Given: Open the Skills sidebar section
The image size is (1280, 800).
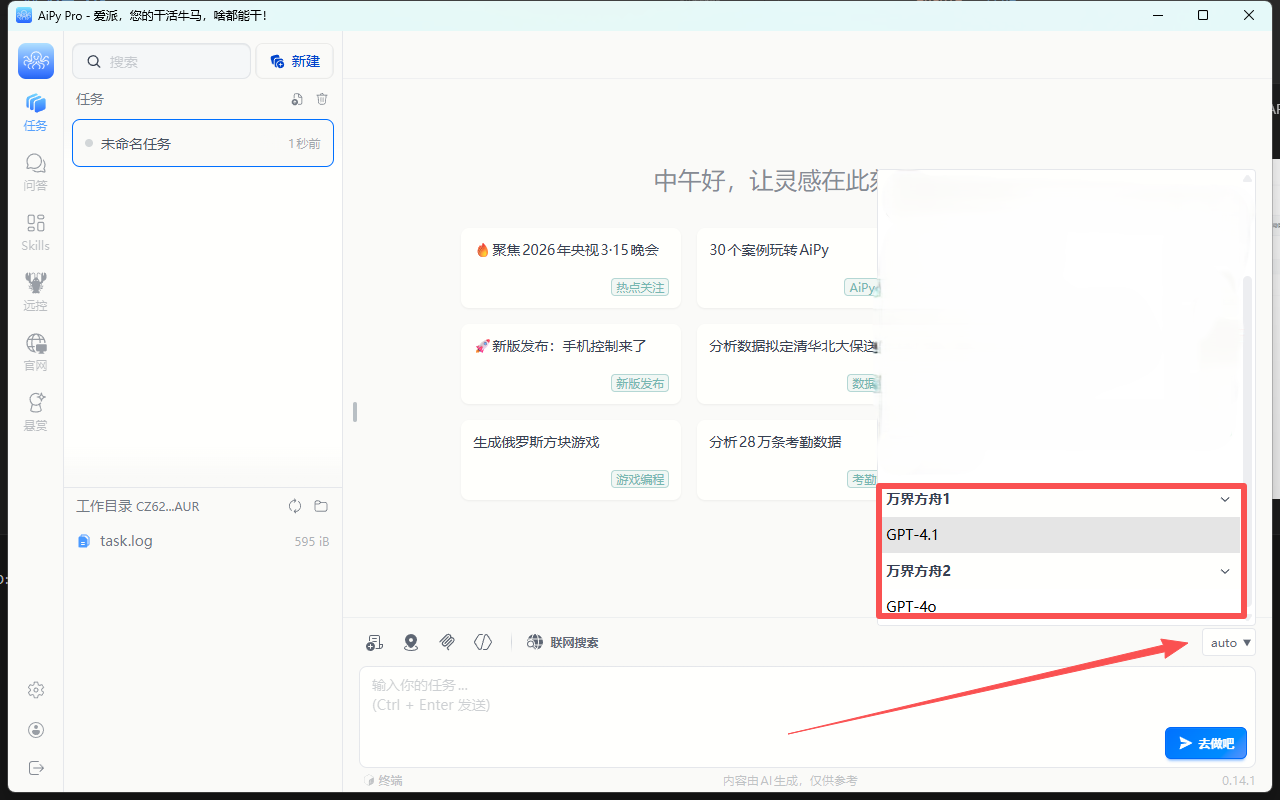Looking at the screenshot, I should coord(36,231).
